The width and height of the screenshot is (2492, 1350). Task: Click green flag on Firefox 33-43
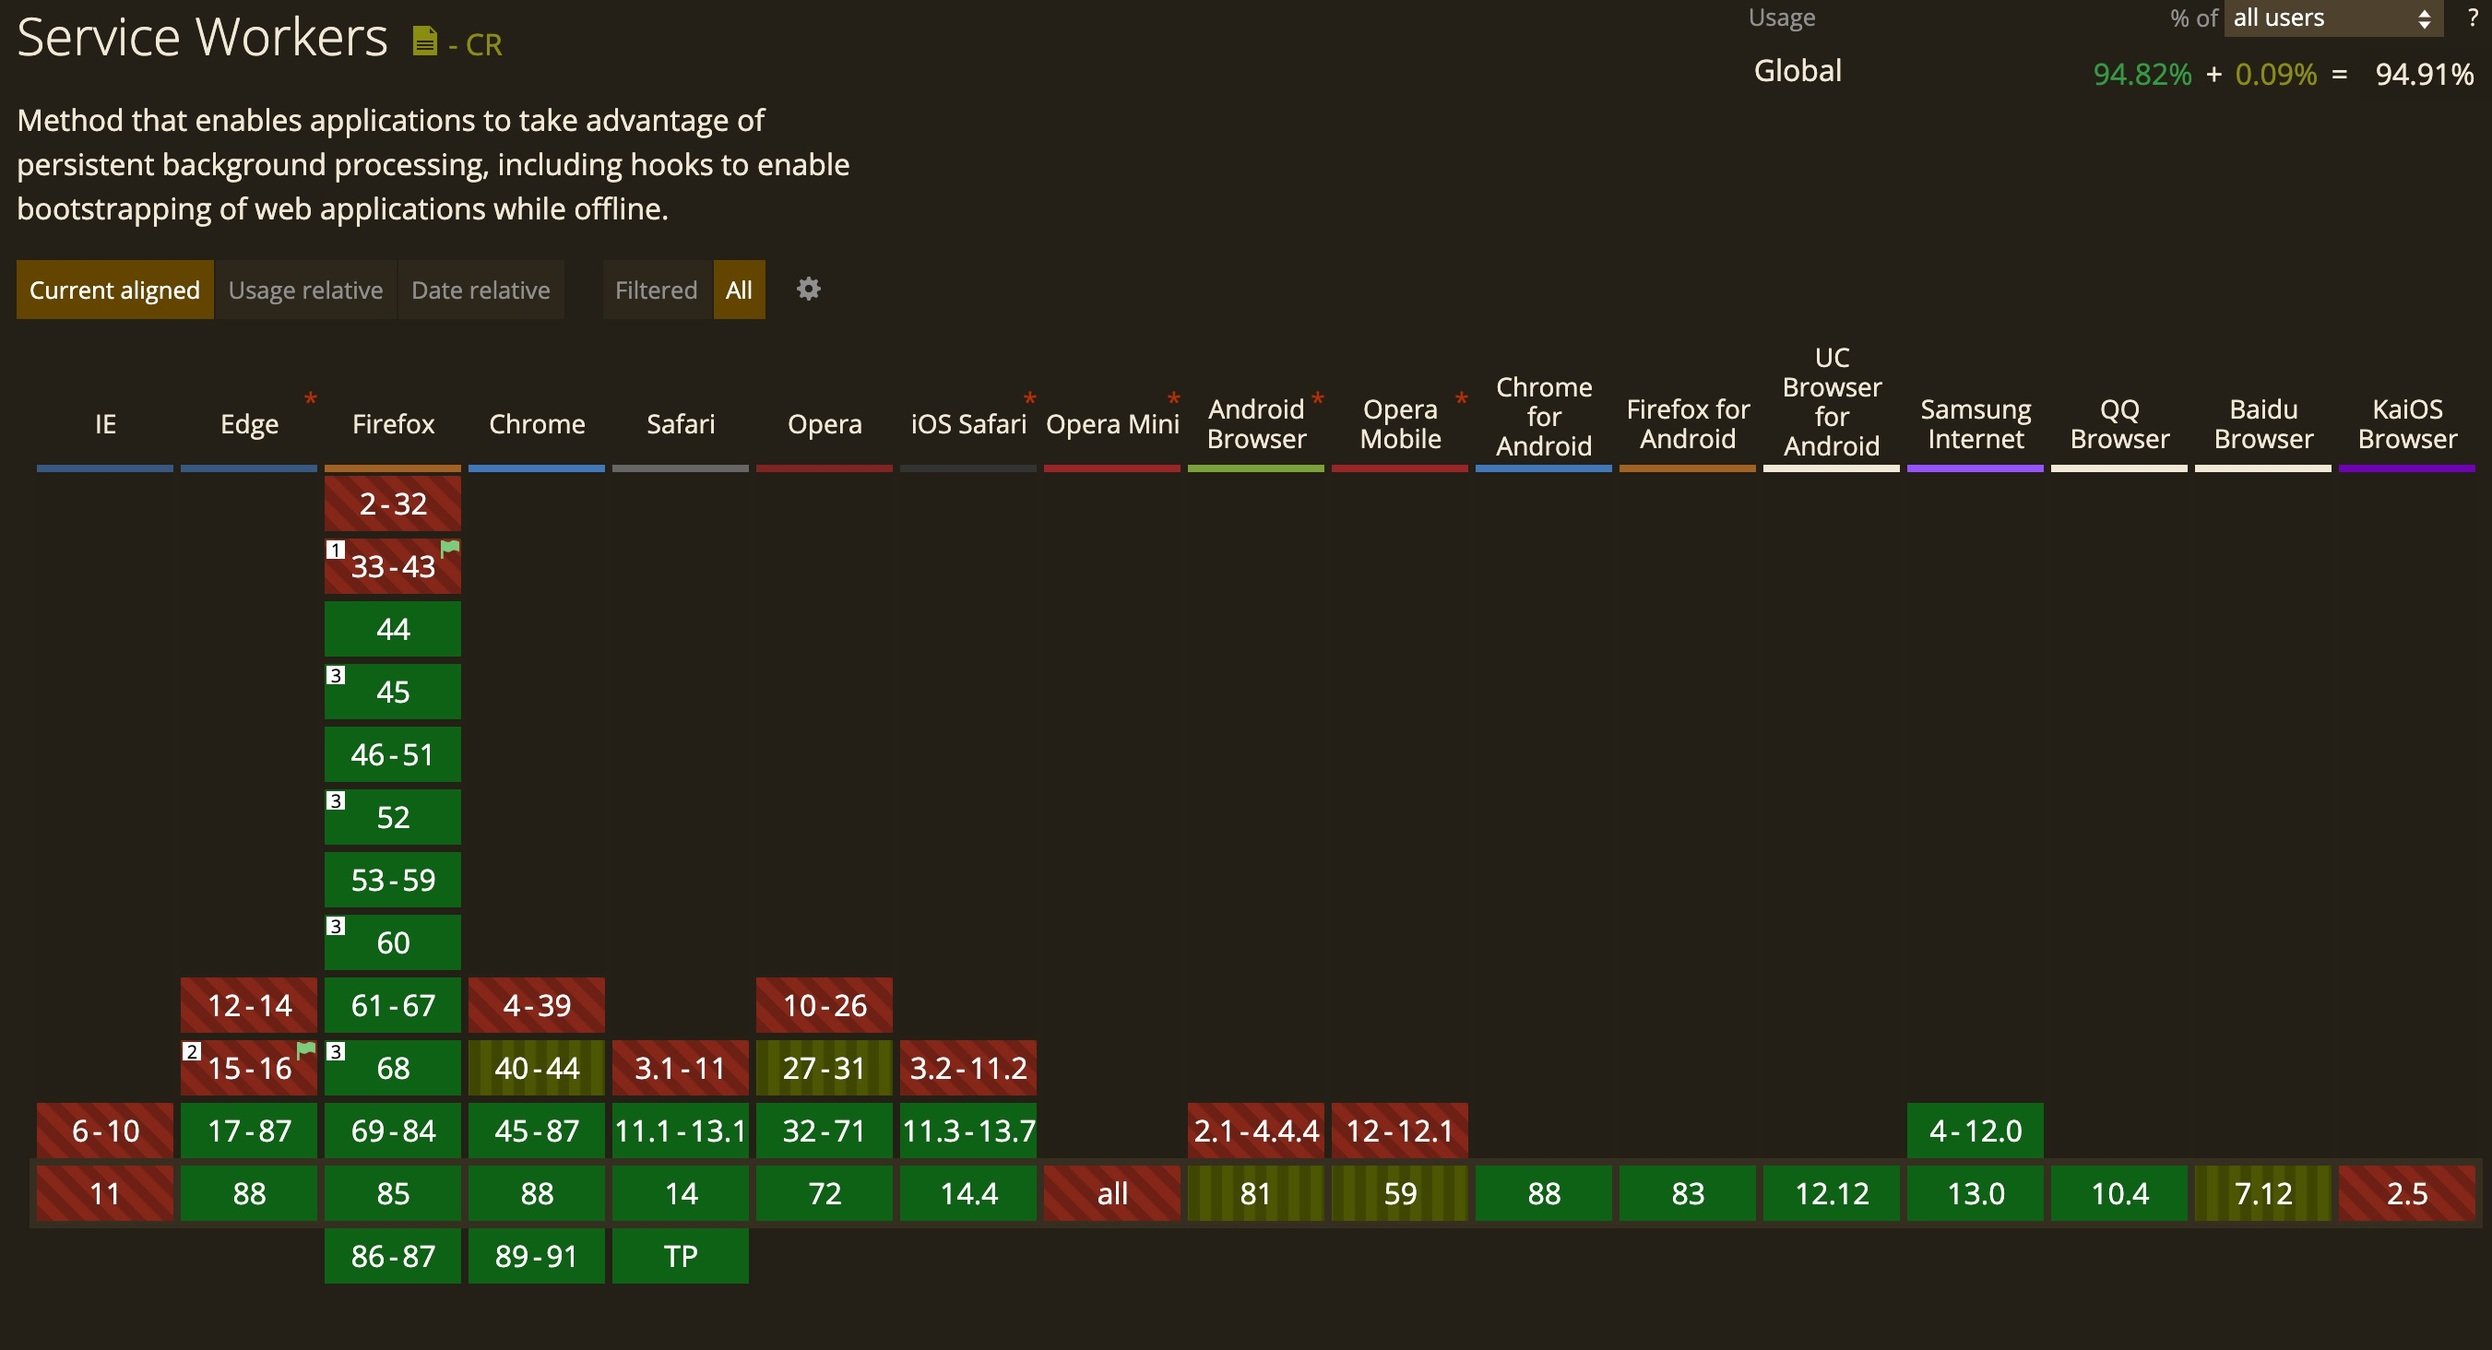click(450, 547)
